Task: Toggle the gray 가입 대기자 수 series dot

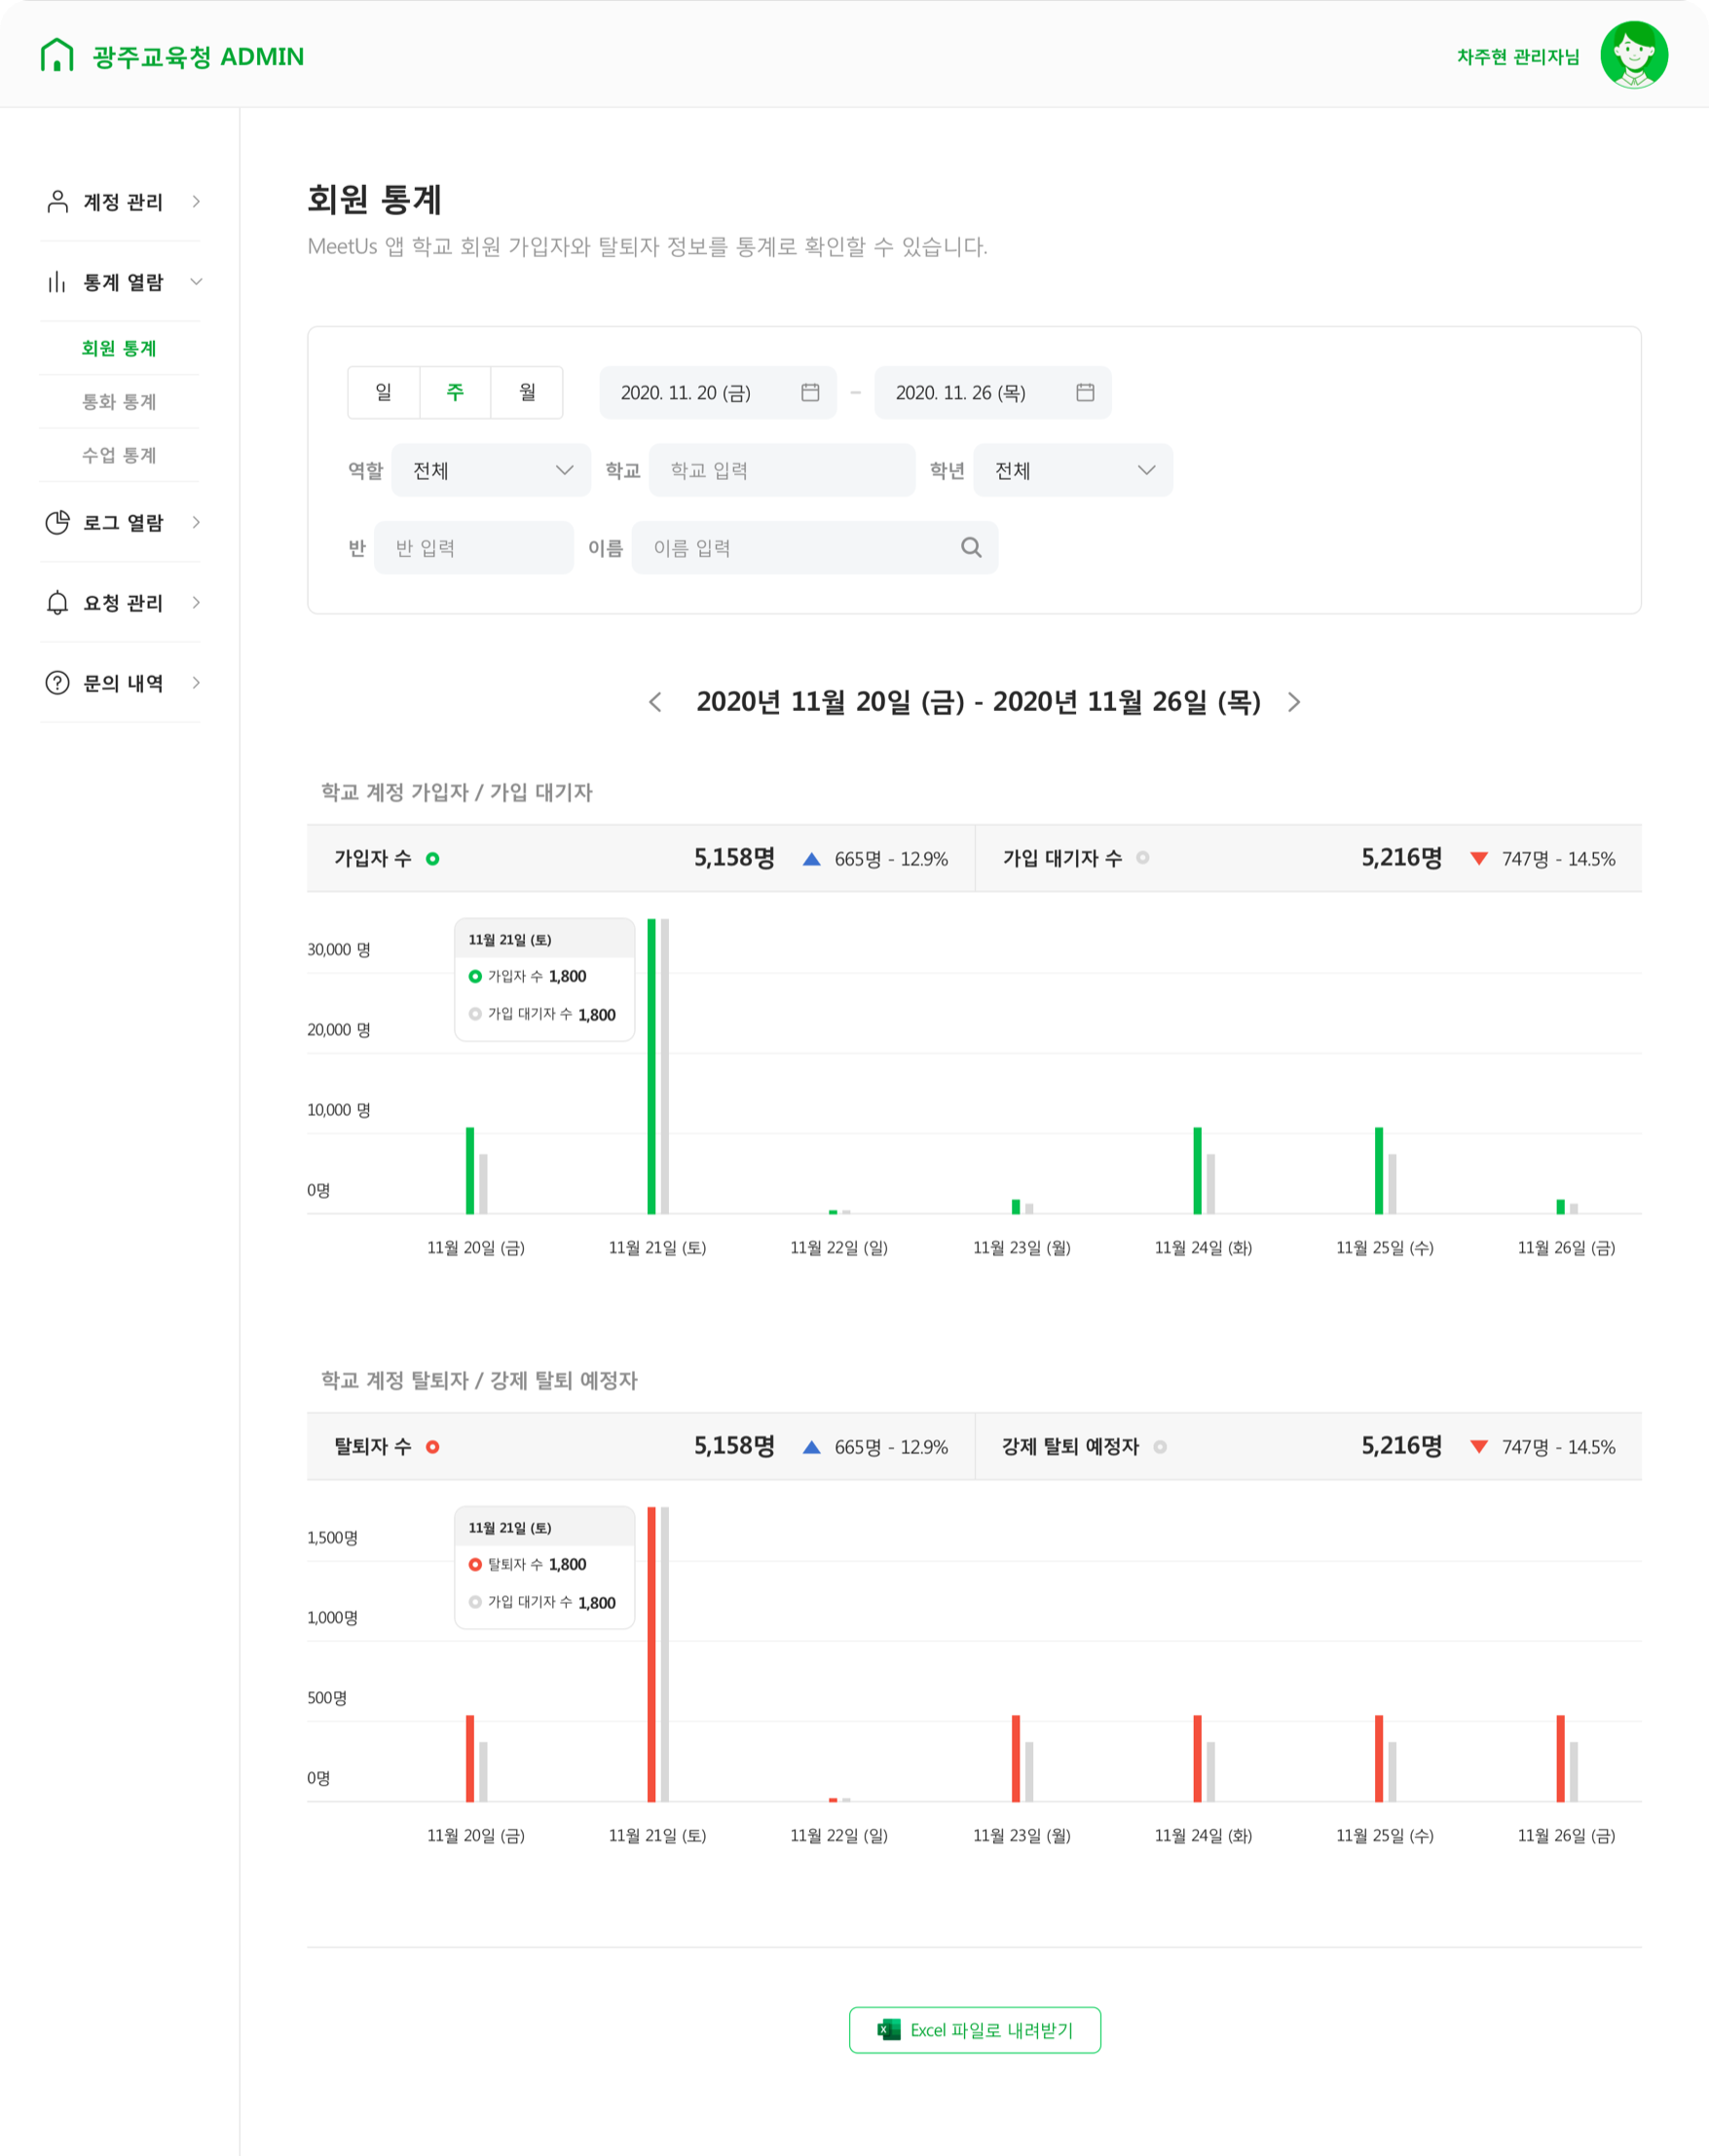Action: (x=1142, y=857)
